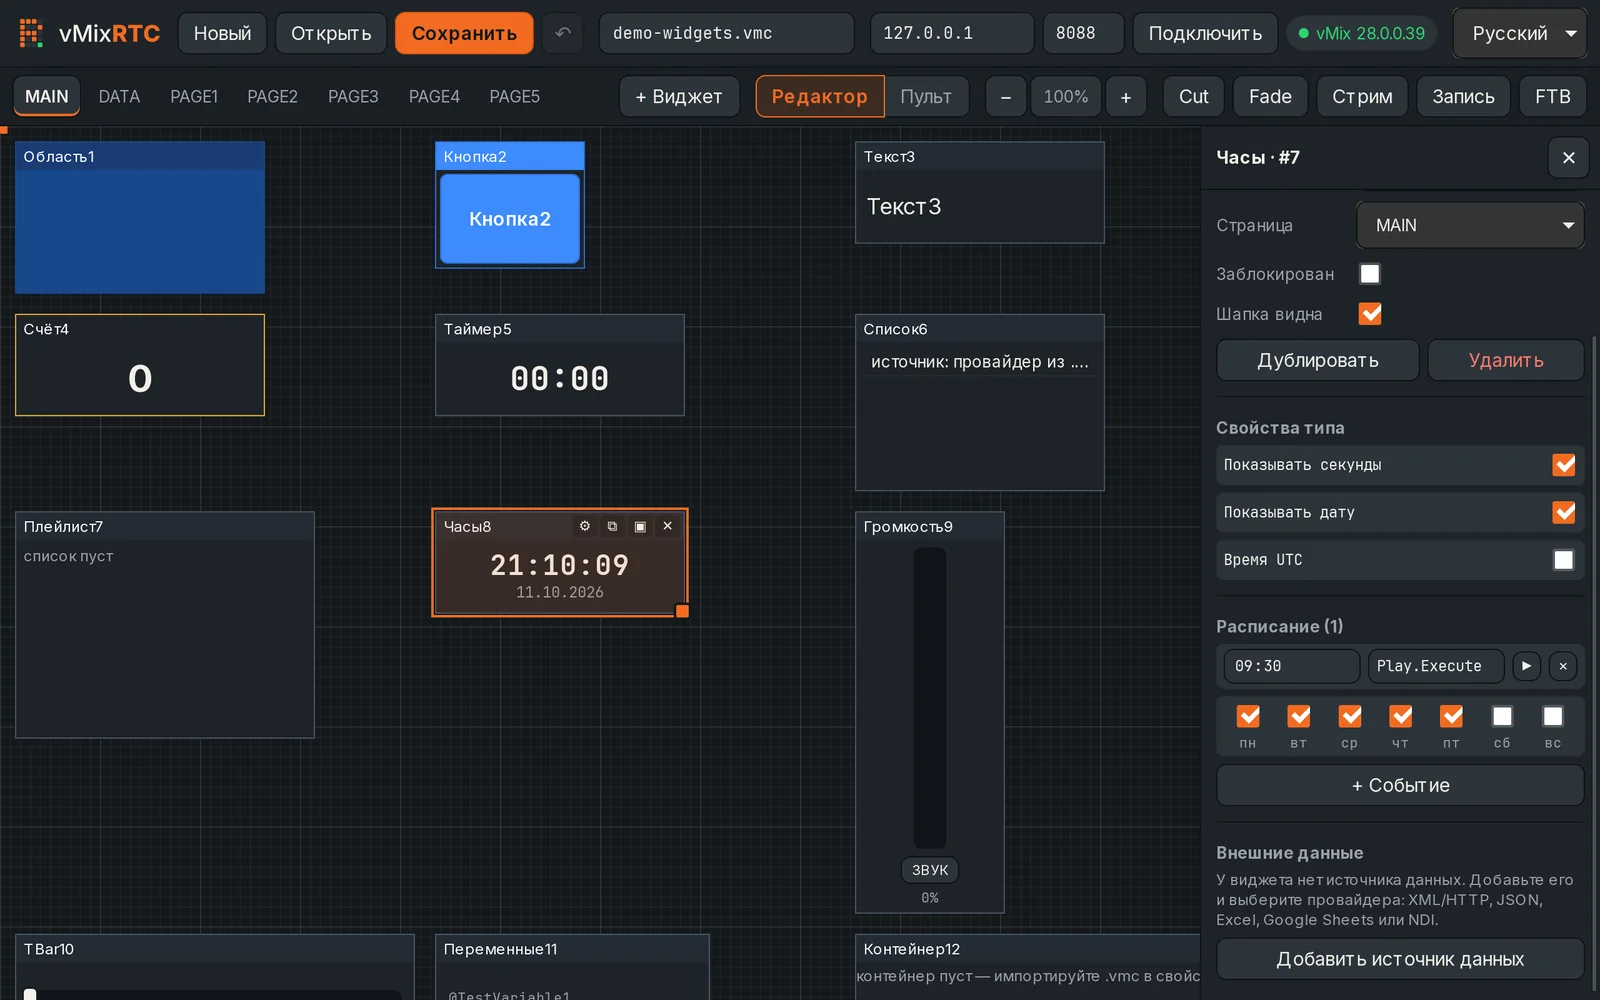Enable the вс weekday checkbox

(1553, 716)
